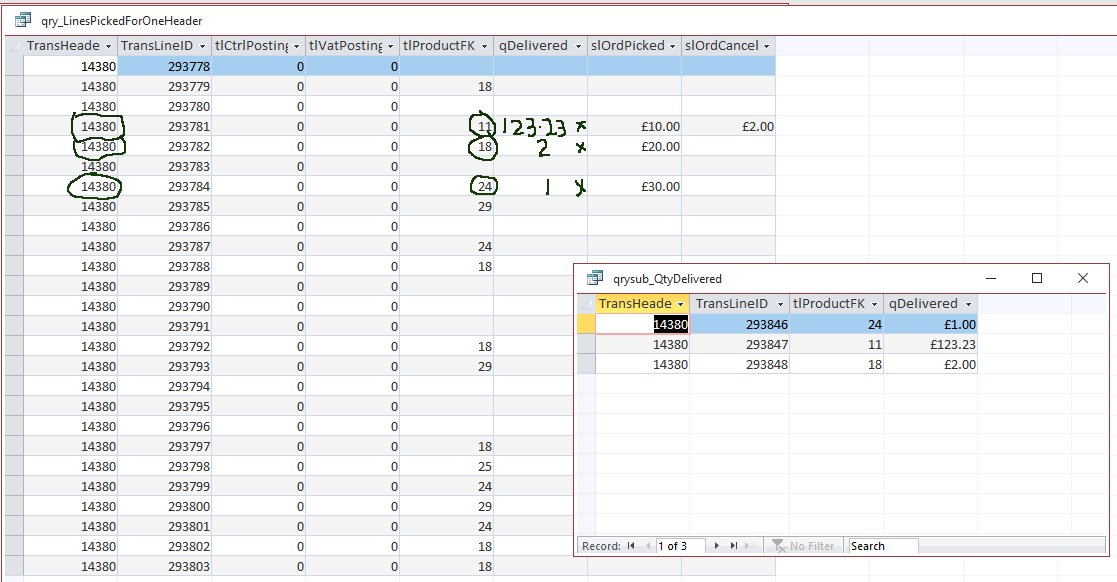This screenshot has height=582, width=1117.
Task: Click the qry_LinesPickedForOneHeader query icon
Action: 23,20
